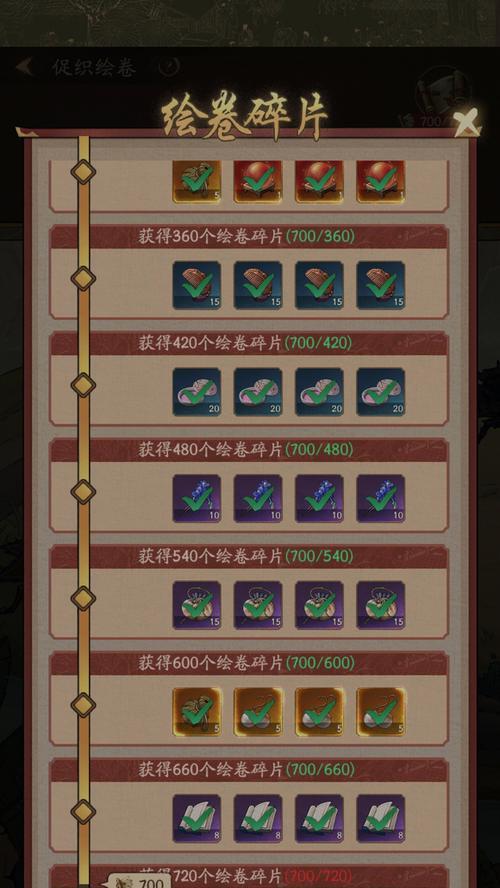The image size is (500, 888).
Task: Select second blue flower in 480 row
Action: tap(258, 498)
